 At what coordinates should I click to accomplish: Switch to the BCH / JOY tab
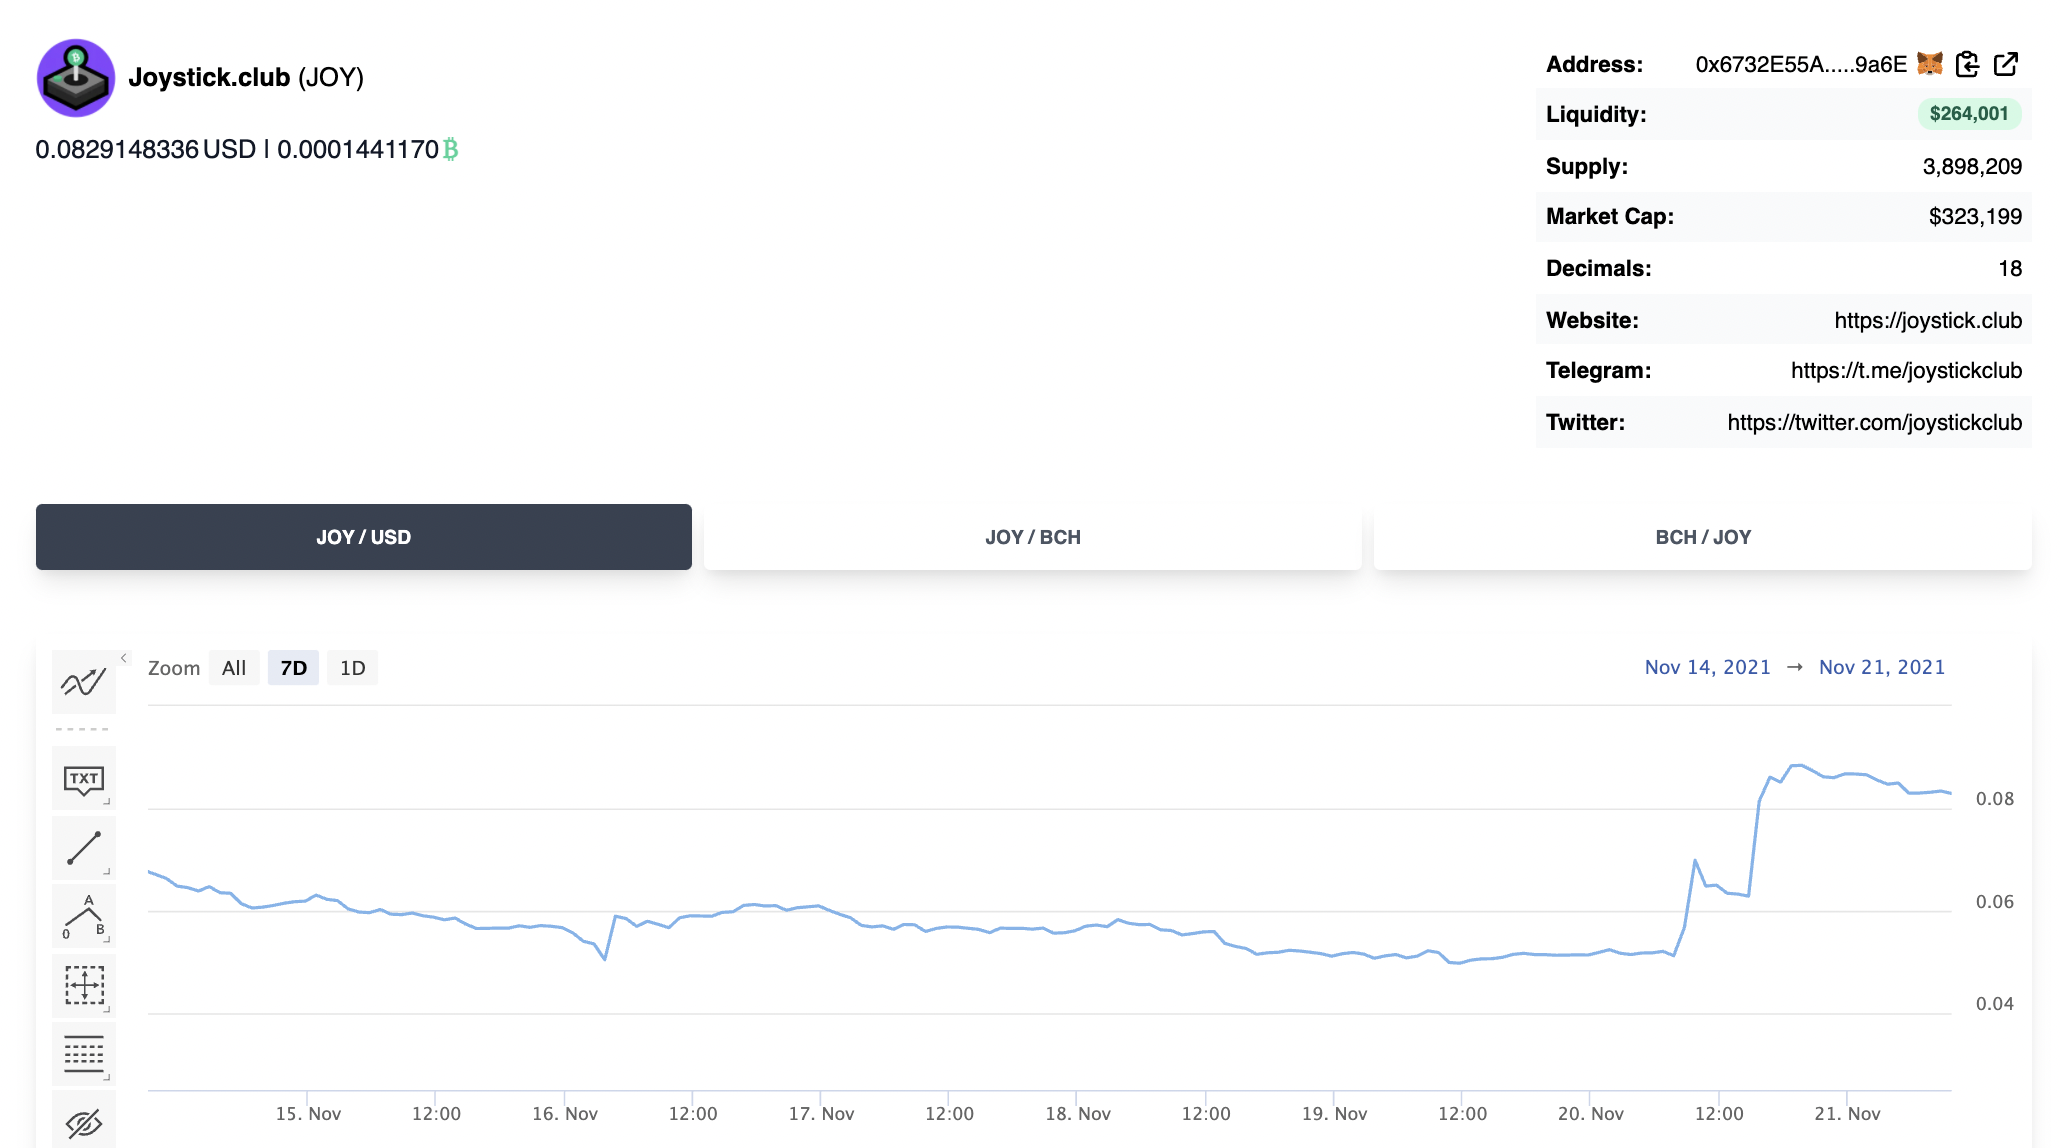click(1703, 537)
